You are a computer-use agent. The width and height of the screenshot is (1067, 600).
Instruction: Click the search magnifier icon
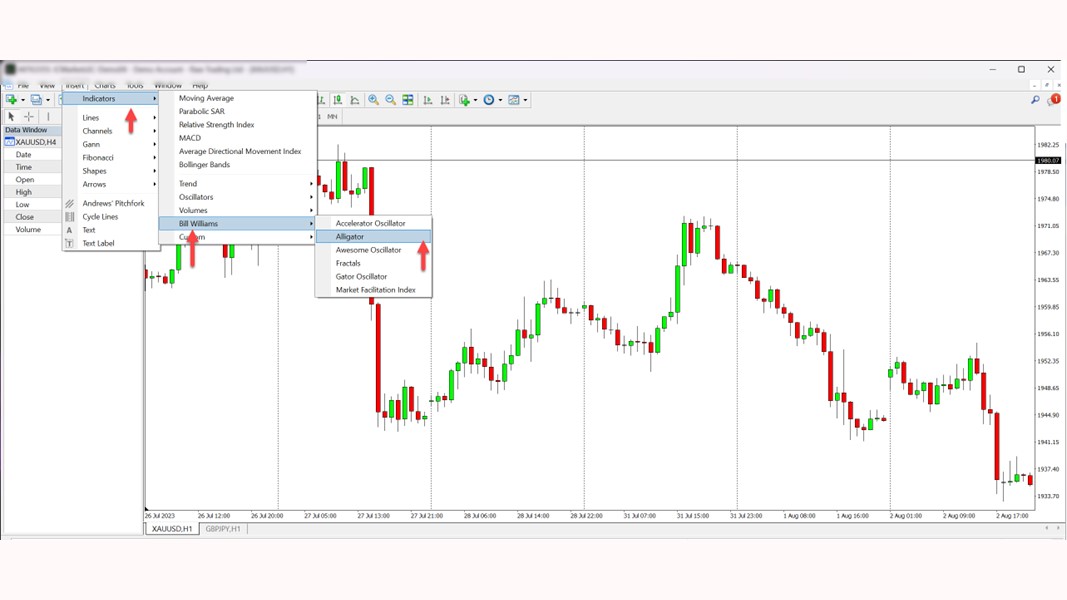coord(1035,100)
